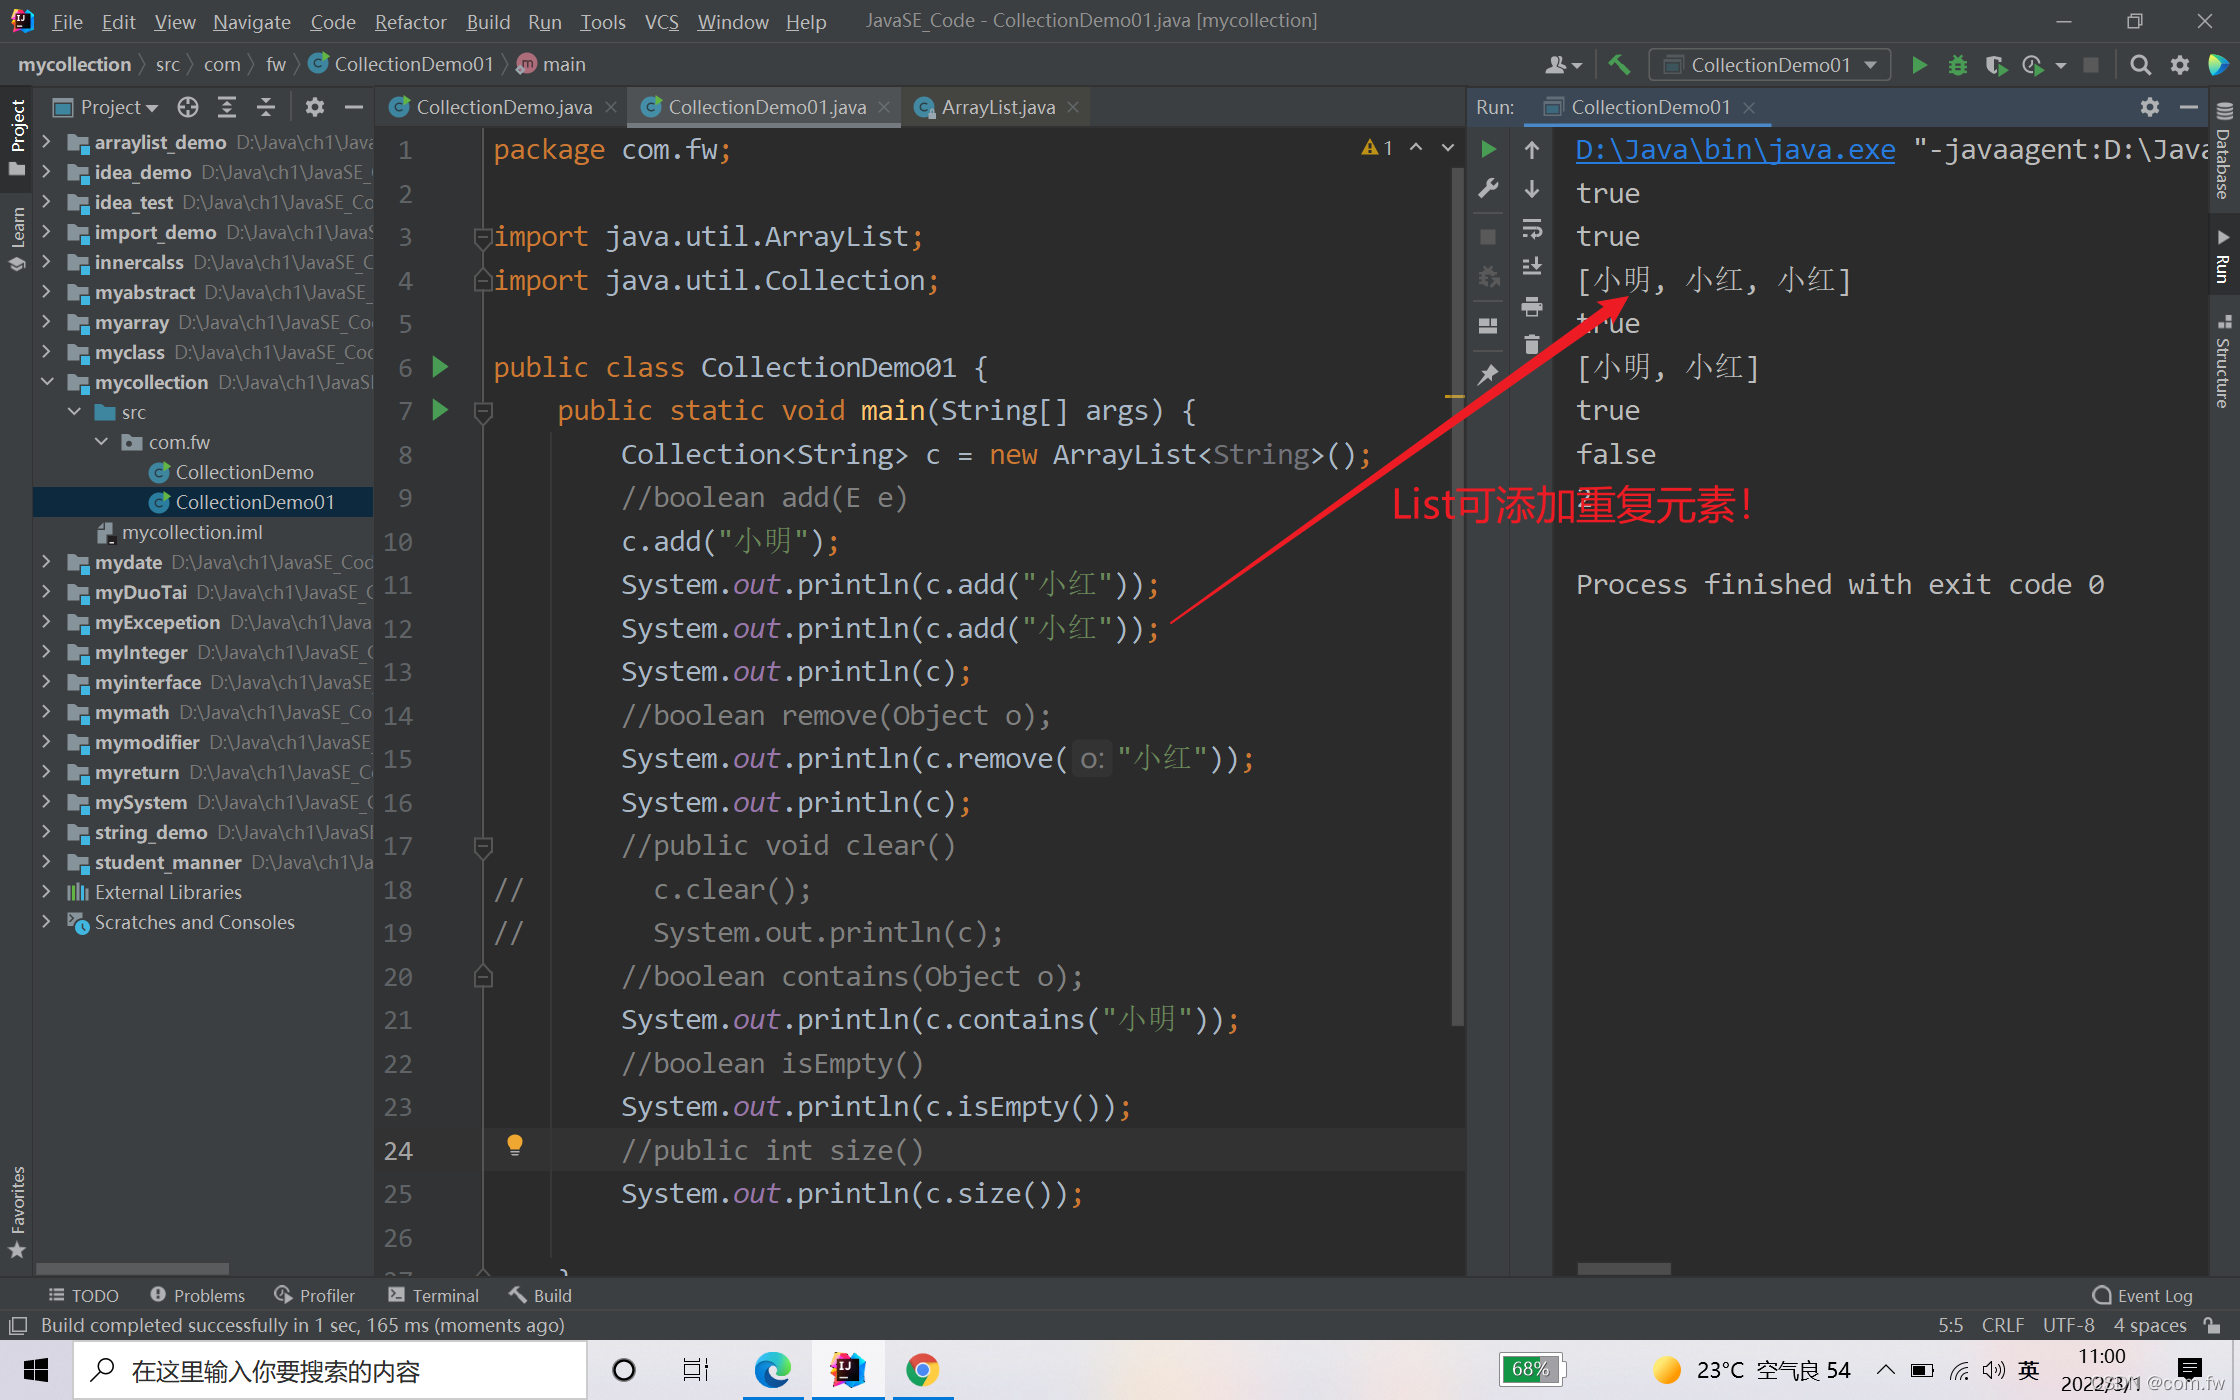
Task: Click the intention light bulb on line 24
Action: point(514,1145)
